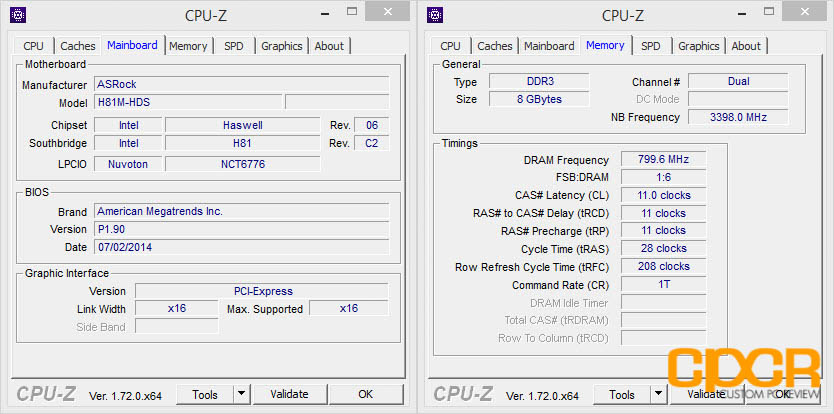Click Validate button in left window
The height and width of the screenshot is (414, 834).
coord(289,394)
